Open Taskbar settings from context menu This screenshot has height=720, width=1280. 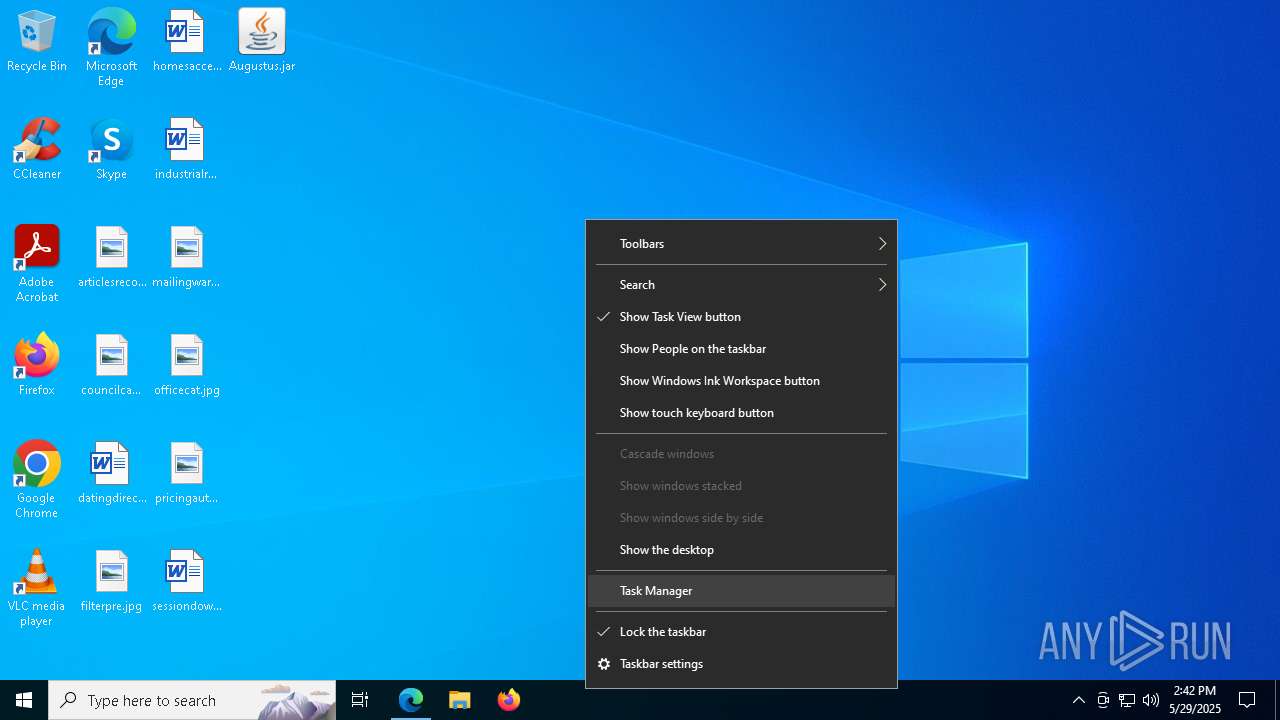coord(741,664)
